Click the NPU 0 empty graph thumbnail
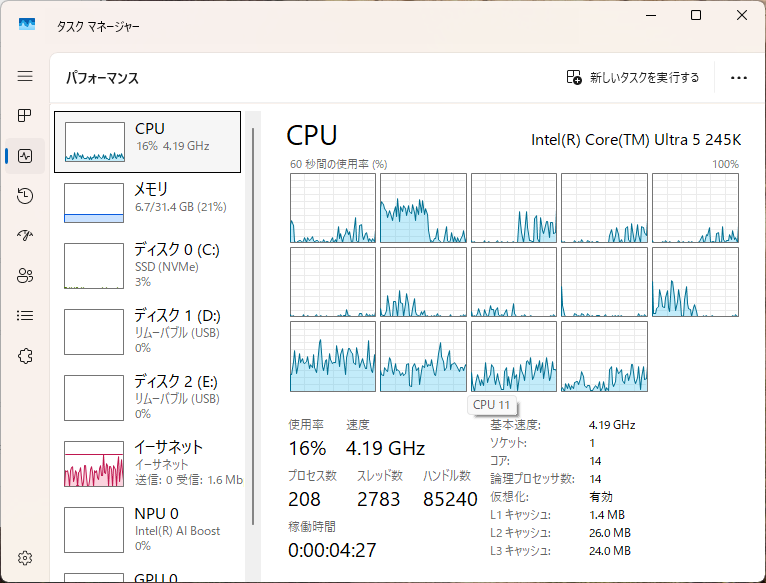This screenshot has width=766, height=583. click(x=94, y=530)
